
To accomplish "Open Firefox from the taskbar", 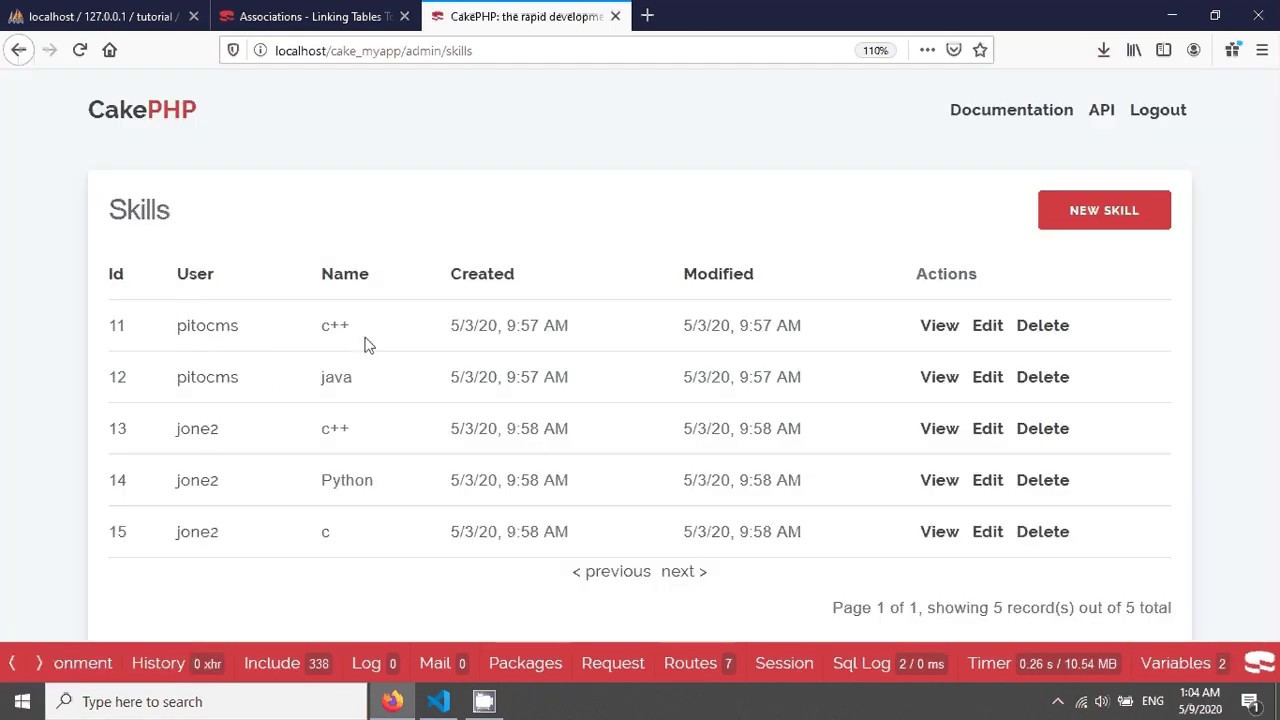I will [392, 701].
